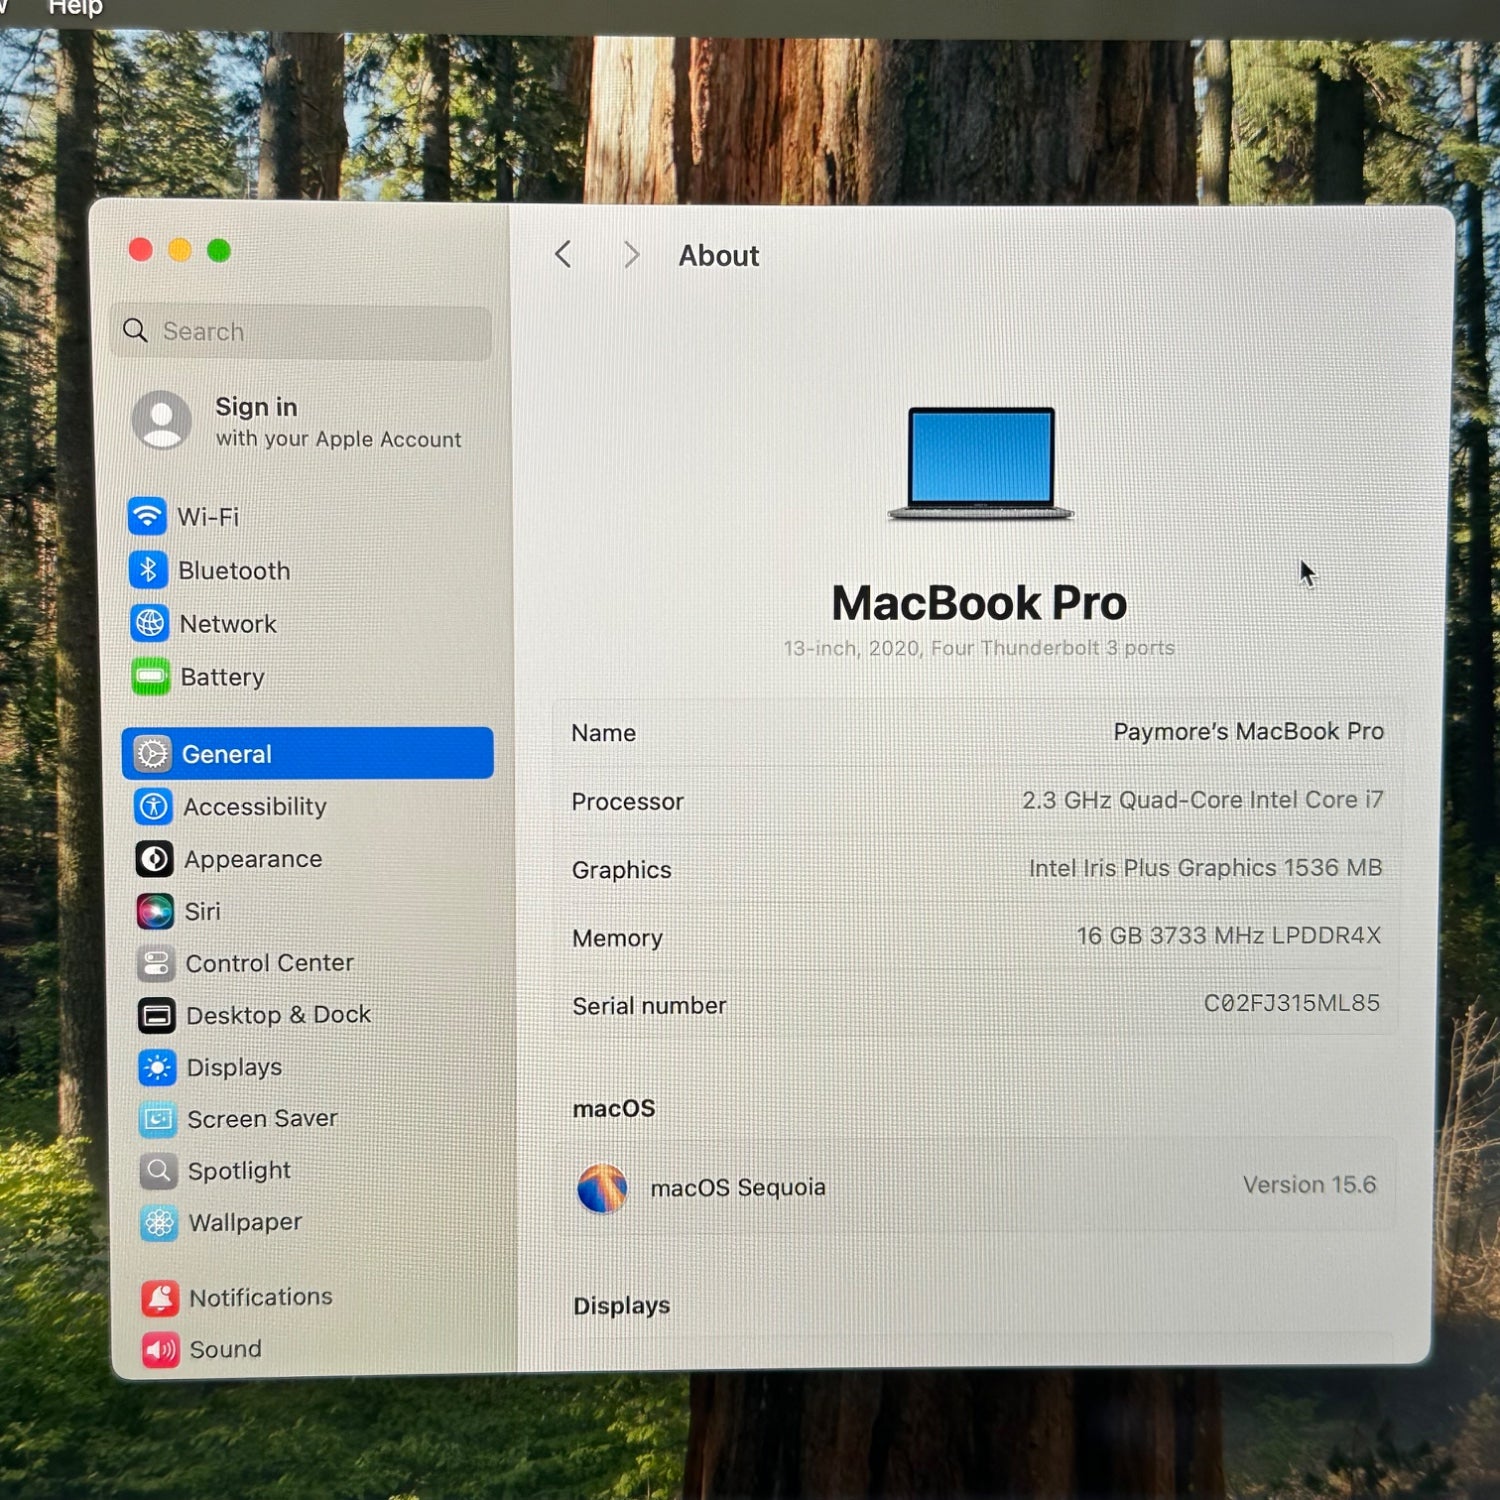This screenshot has height=1500, width=1500.
Task: Click the Siri icon in sidebar
Action: 155,911
